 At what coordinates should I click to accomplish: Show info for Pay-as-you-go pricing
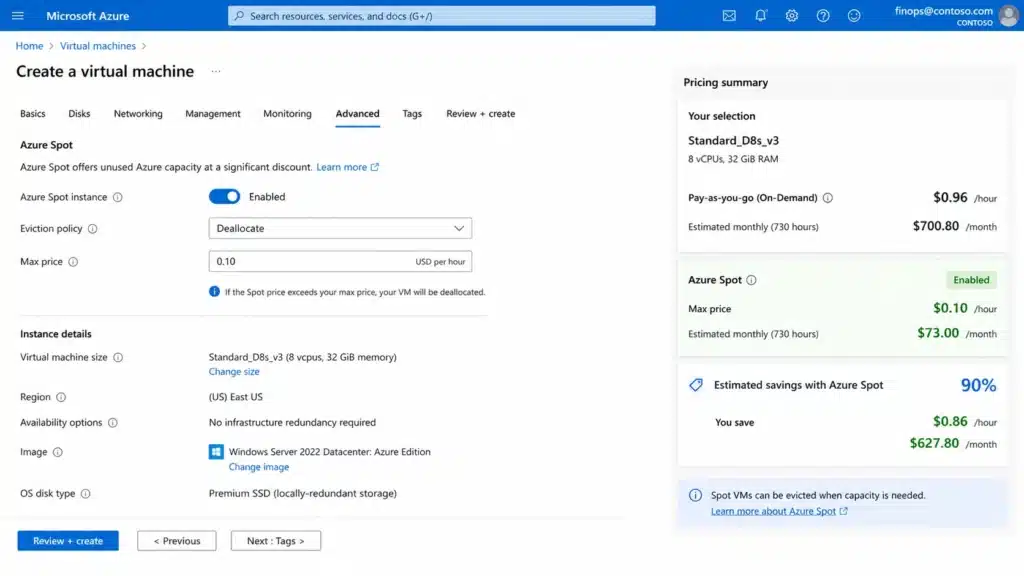pyautogui.click(x=827, y=198)
